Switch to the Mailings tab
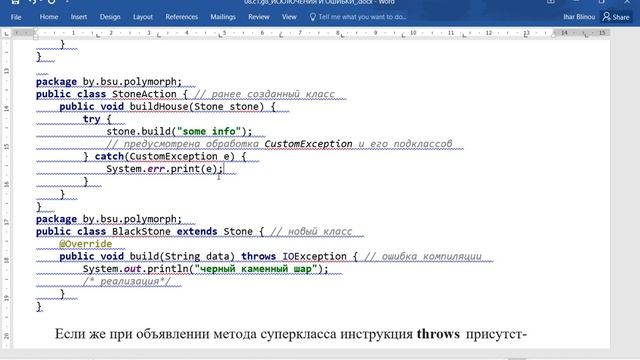This screenshot has width=640, height=360. pyautogui.click(x=223, y=17)
